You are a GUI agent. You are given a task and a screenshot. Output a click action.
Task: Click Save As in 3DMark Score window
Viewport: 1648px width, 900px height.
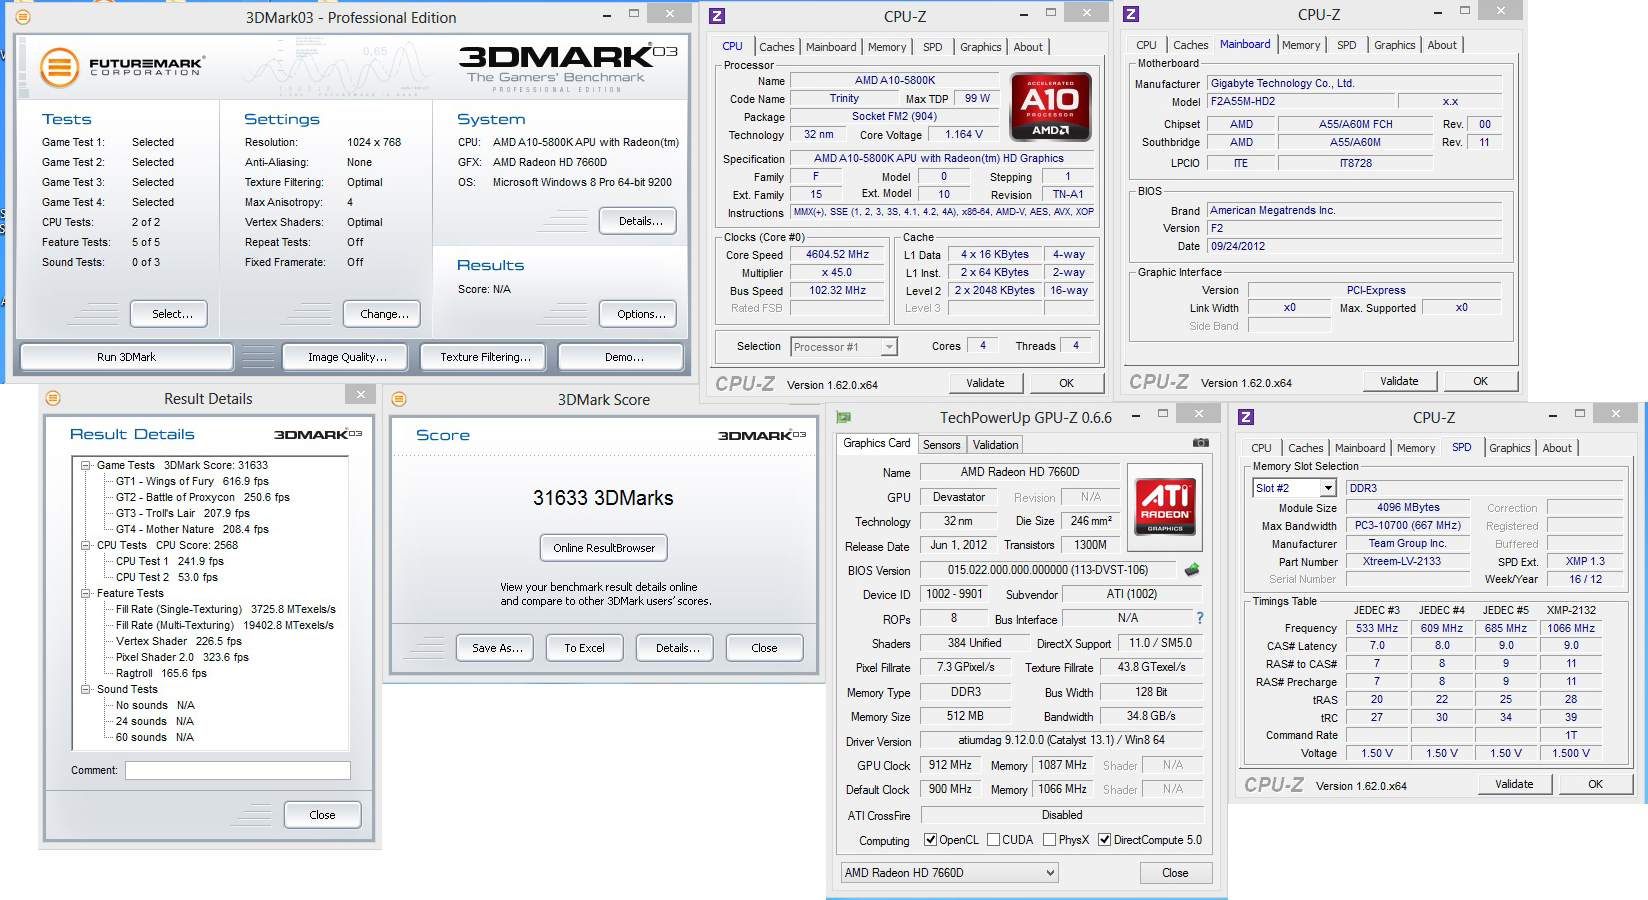[x=497, y=648]
